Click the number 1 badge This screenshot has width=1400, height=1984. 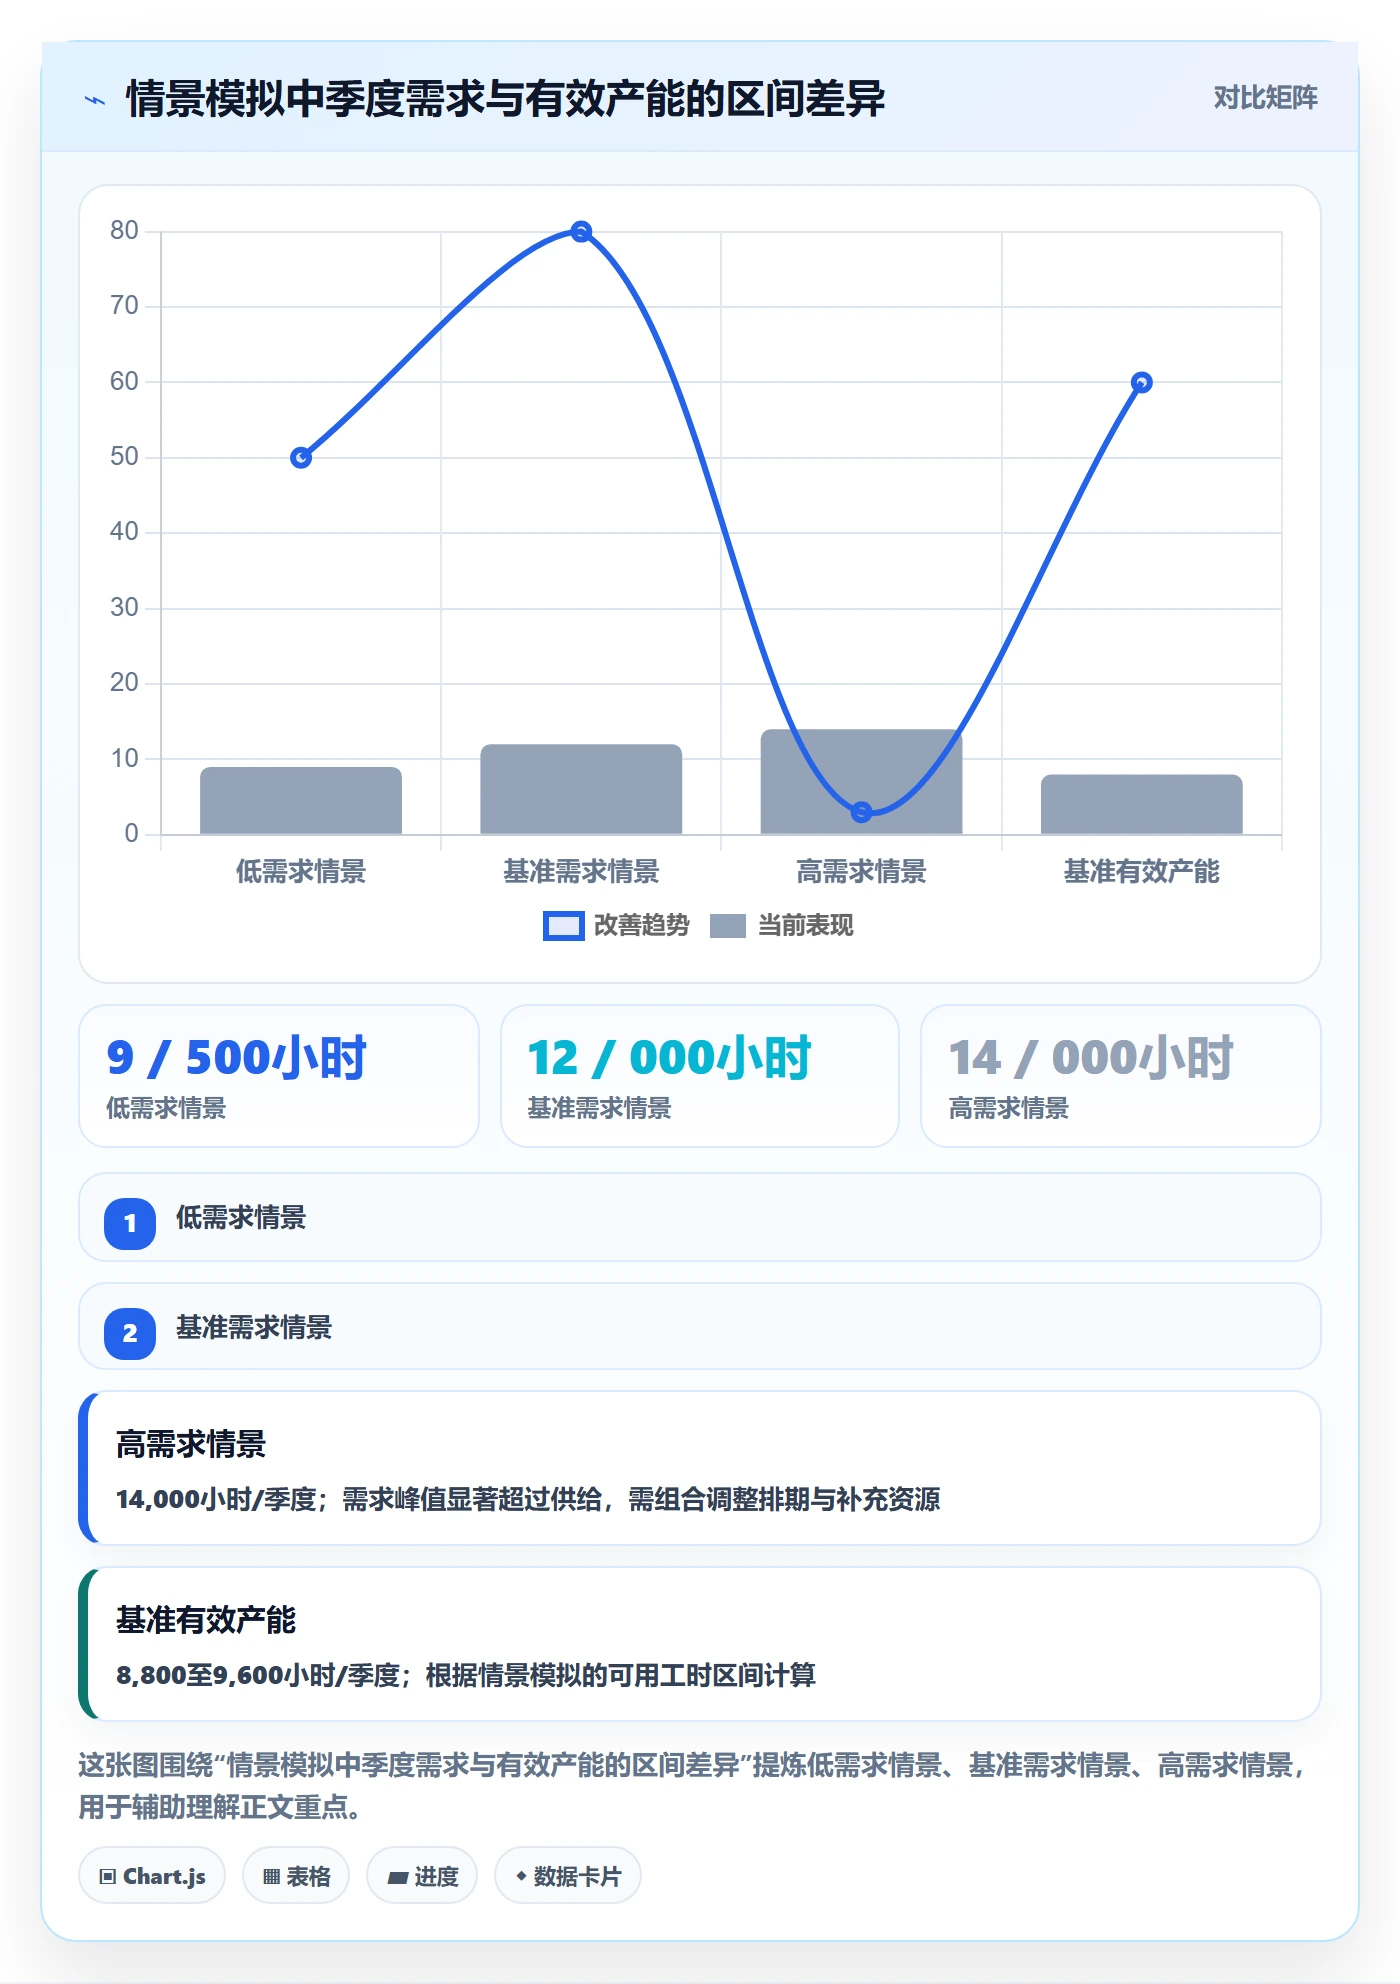[x=130, y=1223]
